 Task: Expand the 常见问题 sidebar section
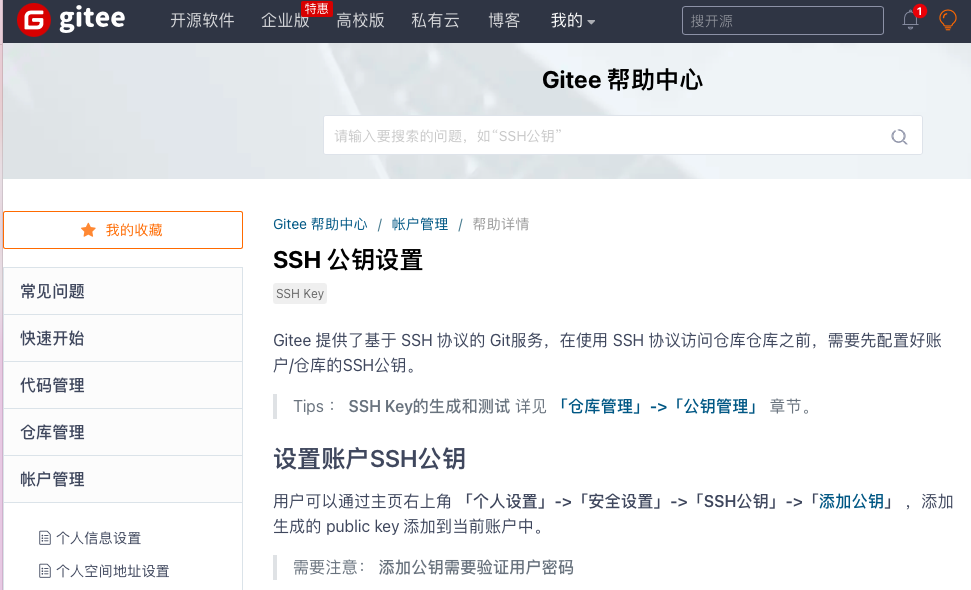(x=123, y=291)
